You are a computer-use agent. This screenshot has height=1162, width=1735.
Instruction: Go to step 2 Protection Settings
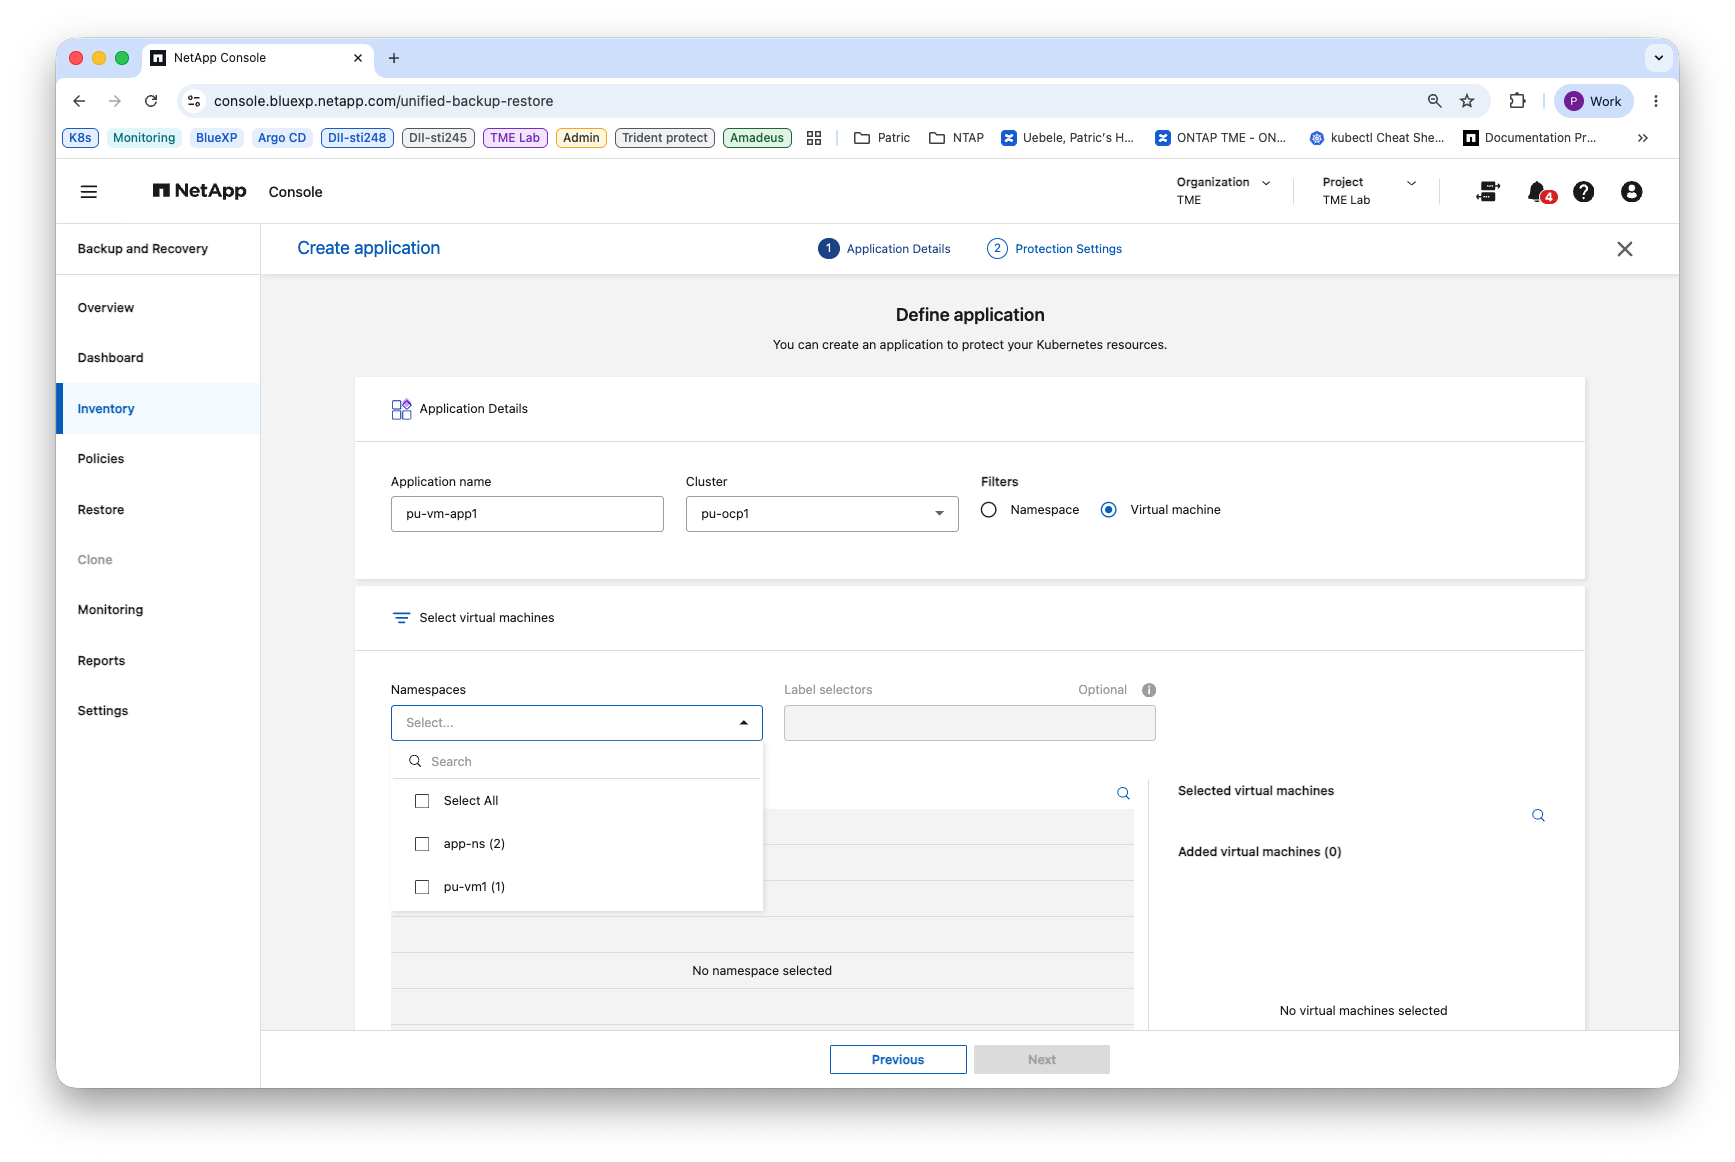tap(1054, 249)
